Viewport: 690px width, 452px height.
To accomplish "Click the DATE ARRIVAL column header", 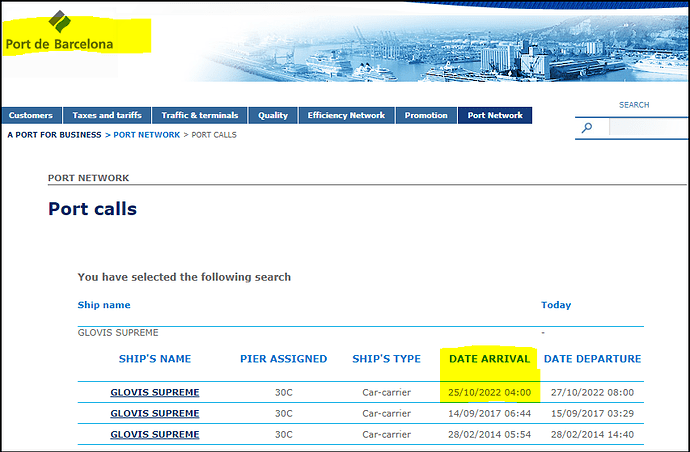I will point(489,359).
